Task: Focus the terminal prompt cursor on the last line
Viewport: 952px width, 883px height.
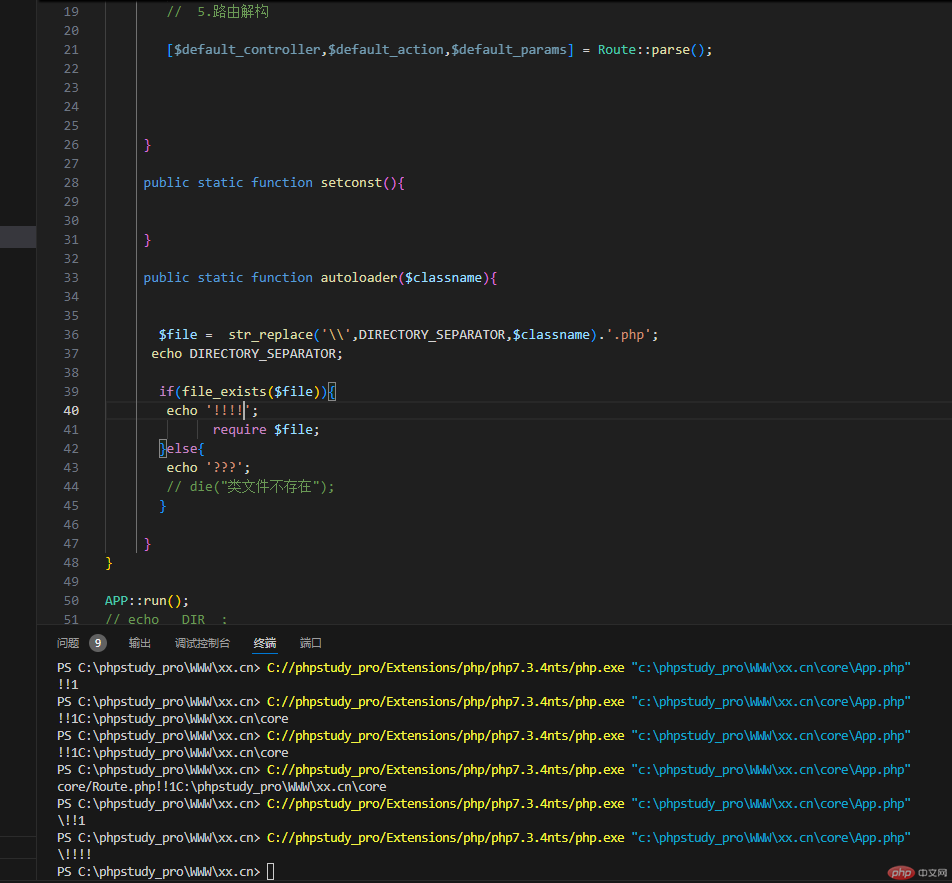Action: 271,871
